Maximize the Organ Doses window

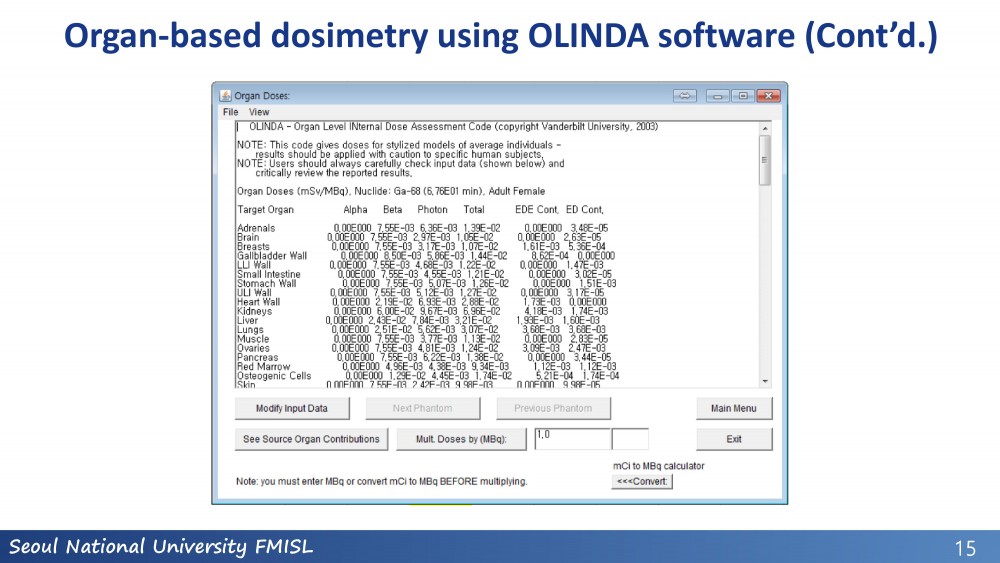click(x=743, y=96)
